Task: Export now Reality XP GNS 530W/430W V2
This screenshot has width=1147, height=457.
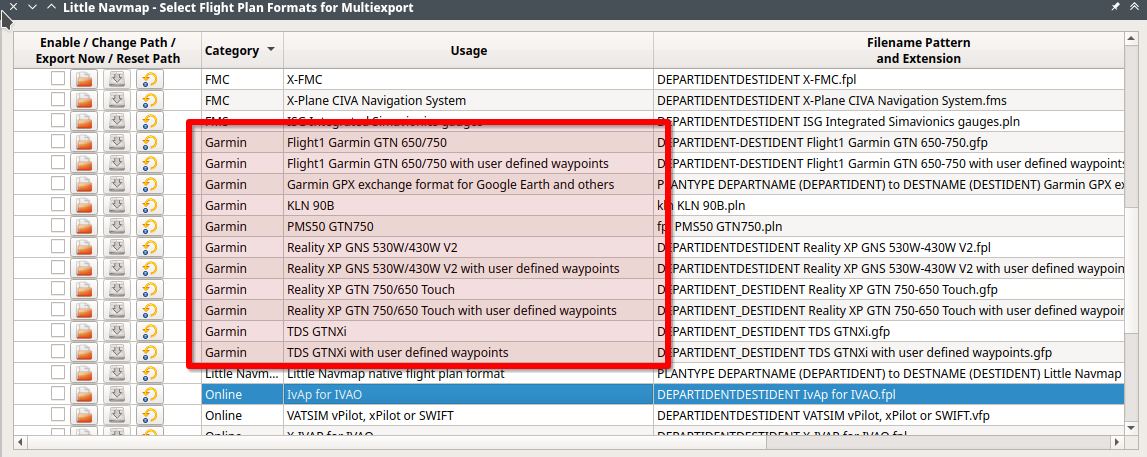Action: [116, 247]
